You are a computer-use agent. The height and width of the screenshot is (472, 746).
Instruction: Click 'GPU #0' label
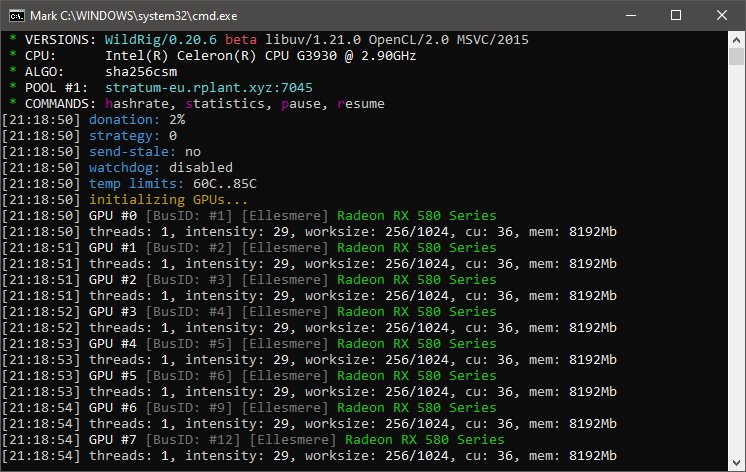113,216
